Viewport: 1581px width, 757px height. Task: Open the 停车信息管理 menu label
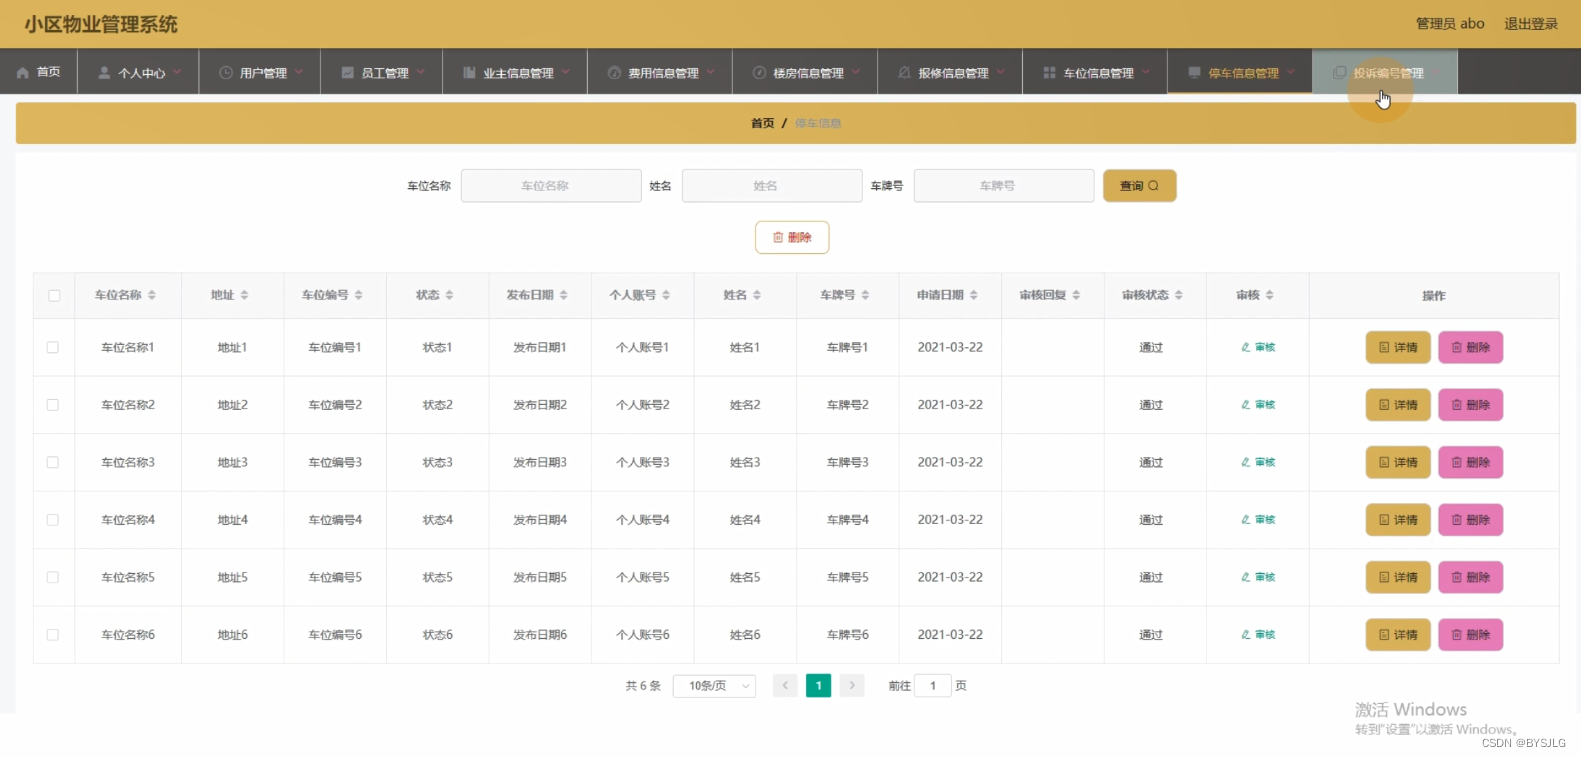coord(1244,73)
